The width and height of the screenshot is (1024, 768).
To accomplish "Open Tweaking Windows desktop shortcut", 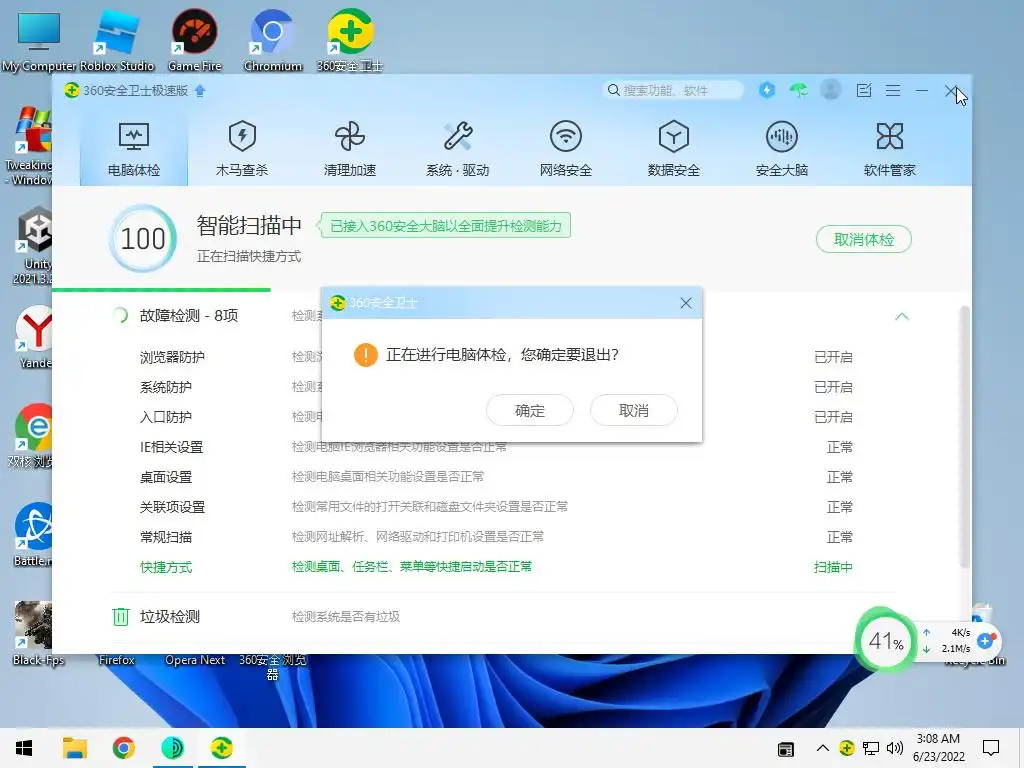I will point(29,145).
